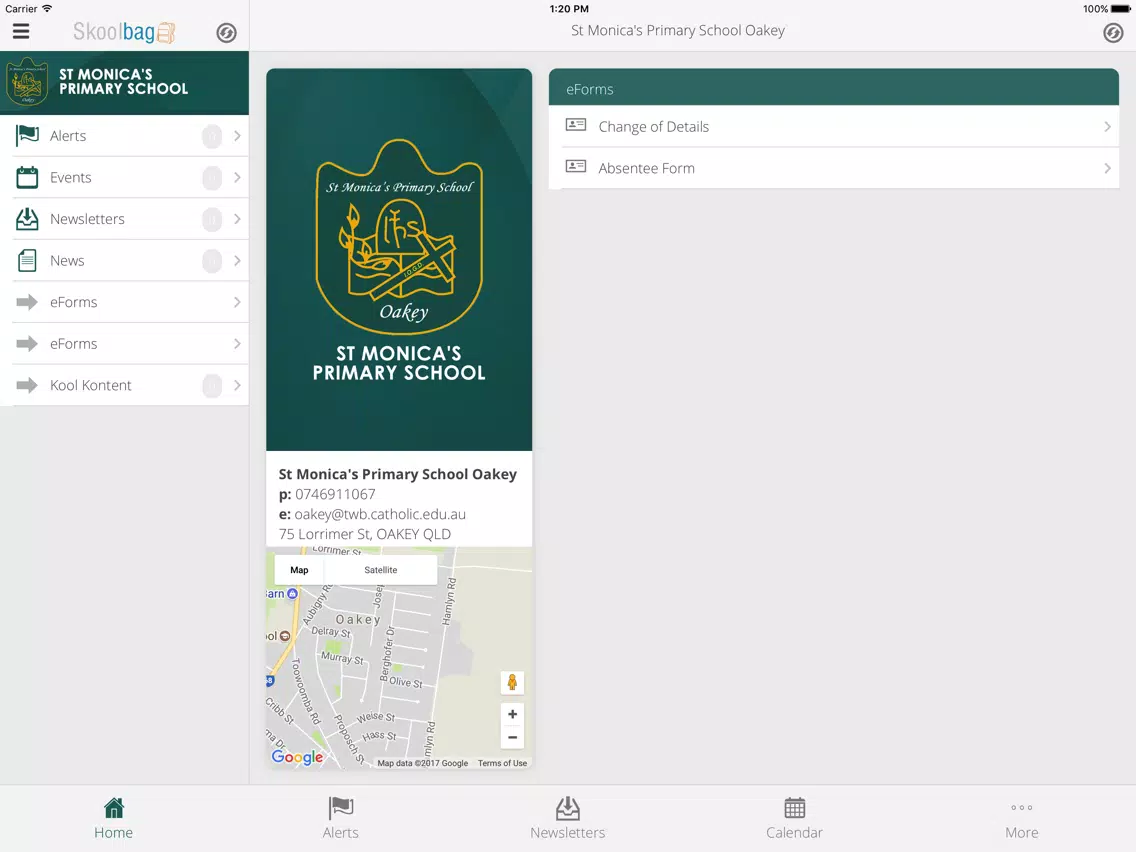The width and height of the screenshot is (1136, 852).
Task: Switch map to Satellite view
Action: (x=380, y=570)
